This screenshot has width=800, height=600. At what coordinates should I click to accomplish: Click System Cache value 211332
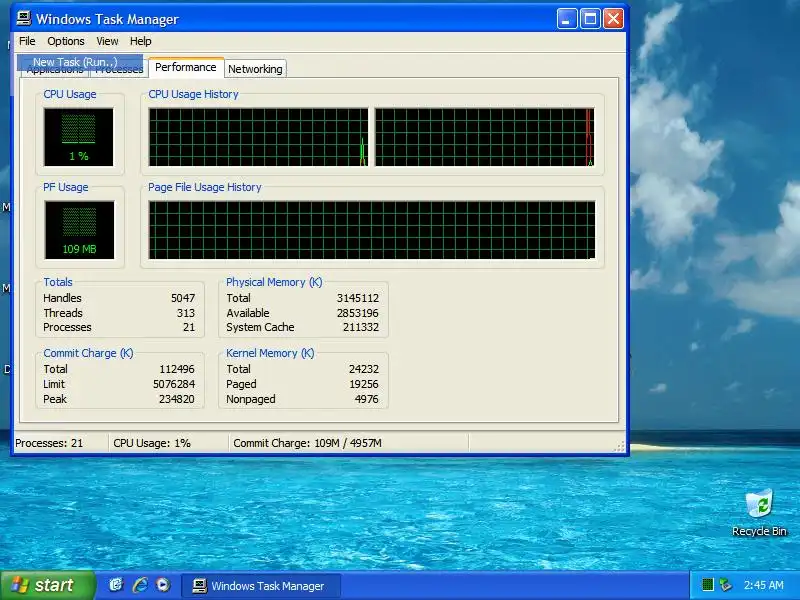tap(361, 327)
